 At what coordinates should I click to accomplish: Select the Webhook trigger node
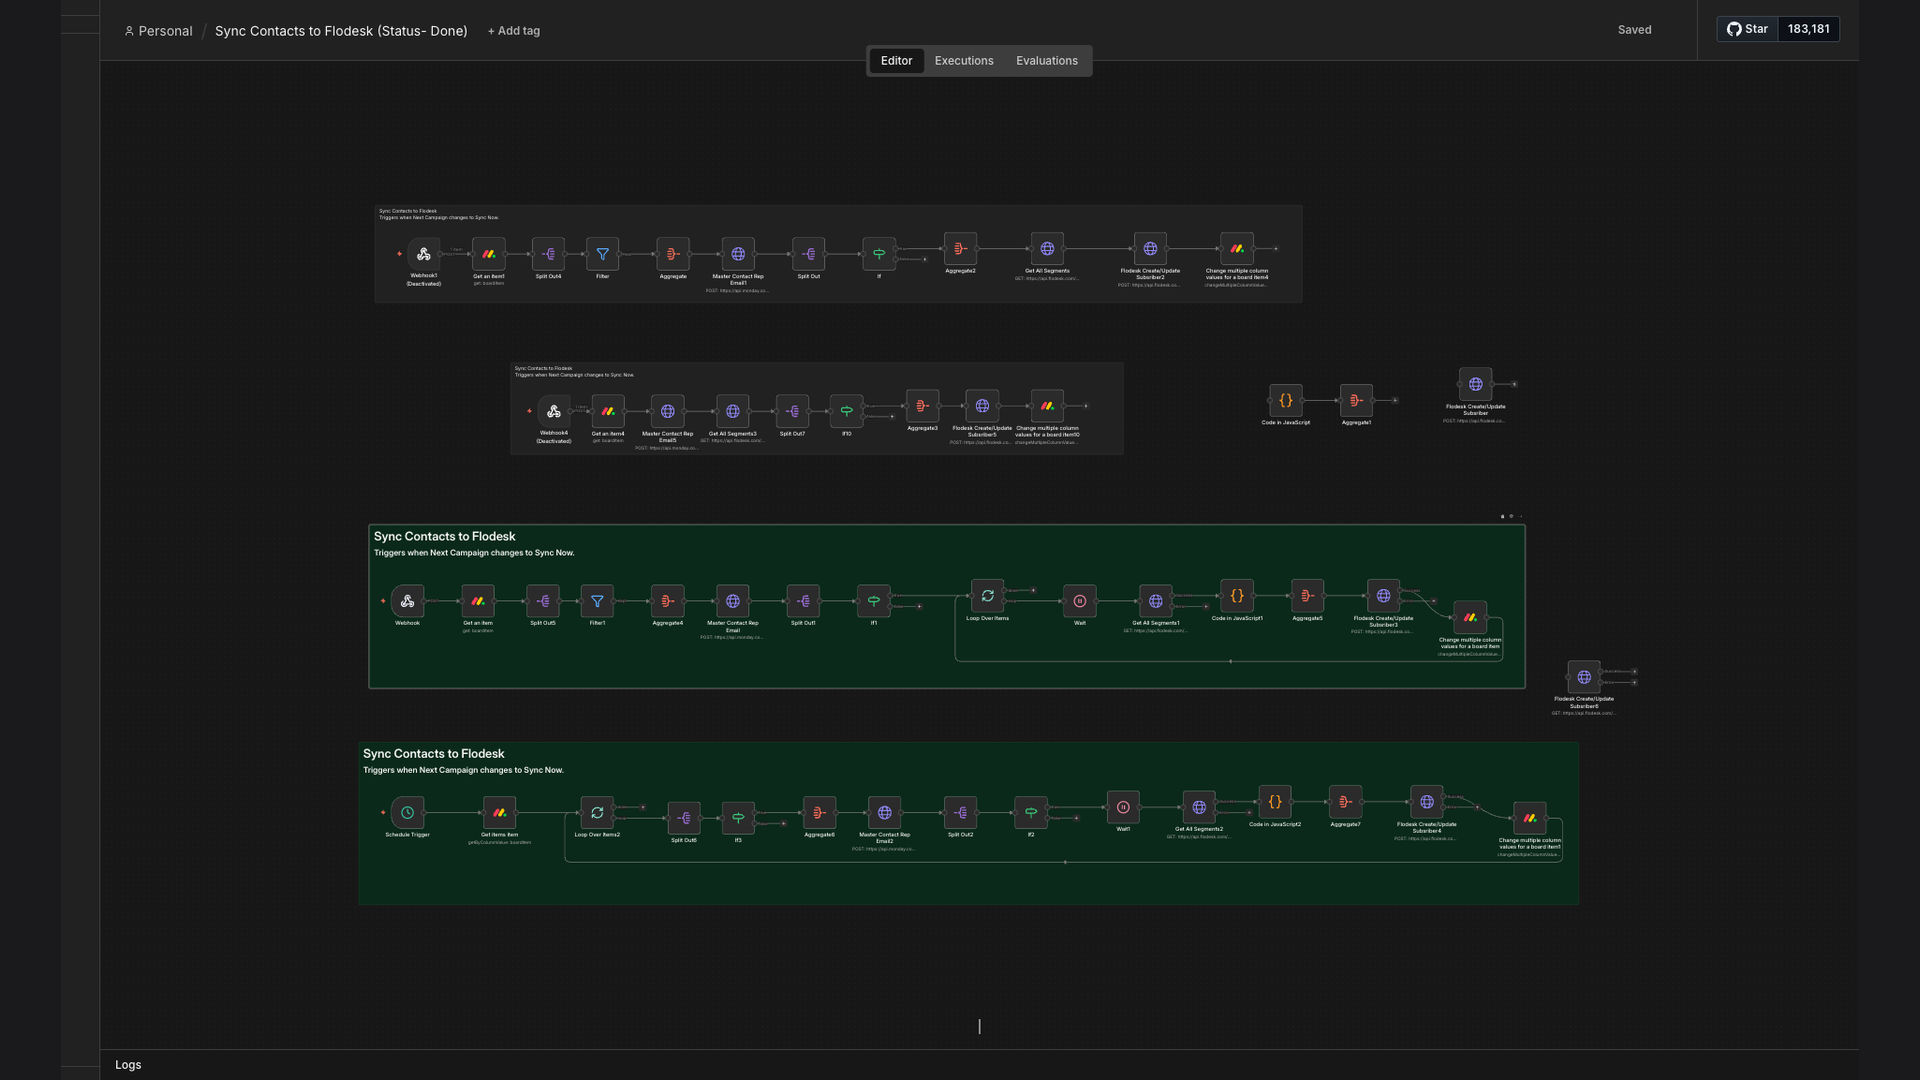(407, 601)
